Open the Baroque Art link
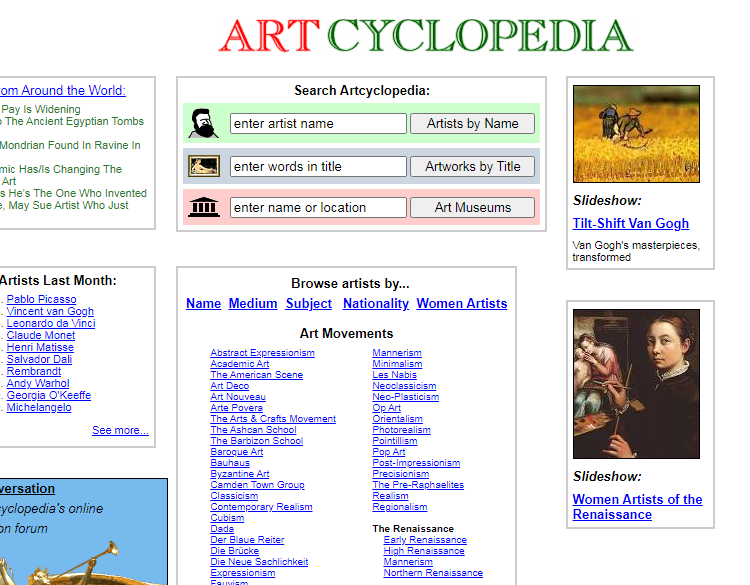This screenshot has width=750, height=585. click(x=237, y=452)
